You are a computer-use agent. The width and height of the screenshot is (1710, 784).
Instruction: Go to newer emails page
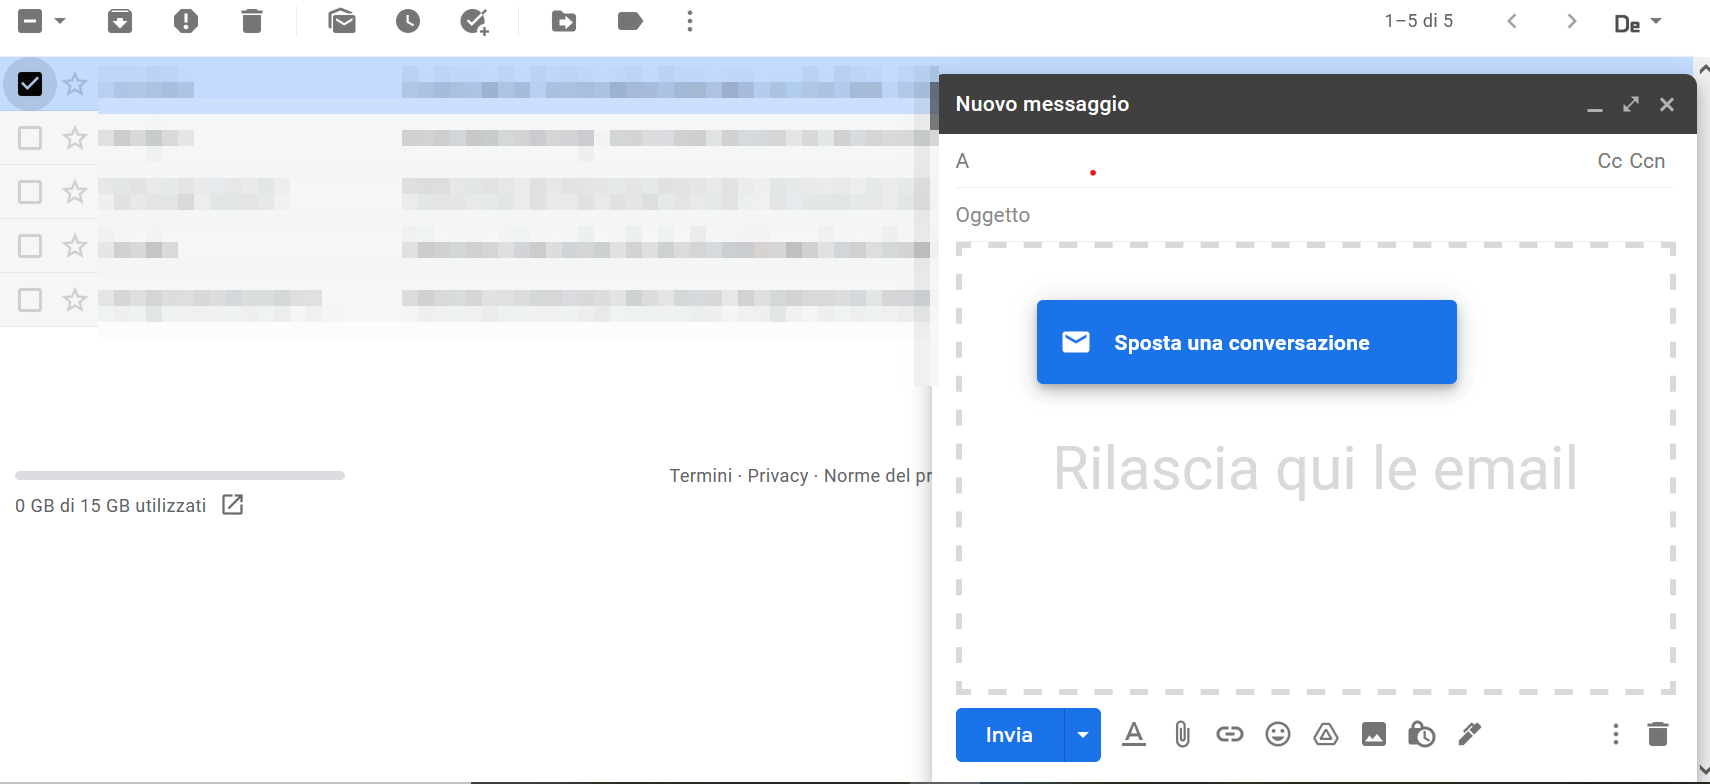1512,21
